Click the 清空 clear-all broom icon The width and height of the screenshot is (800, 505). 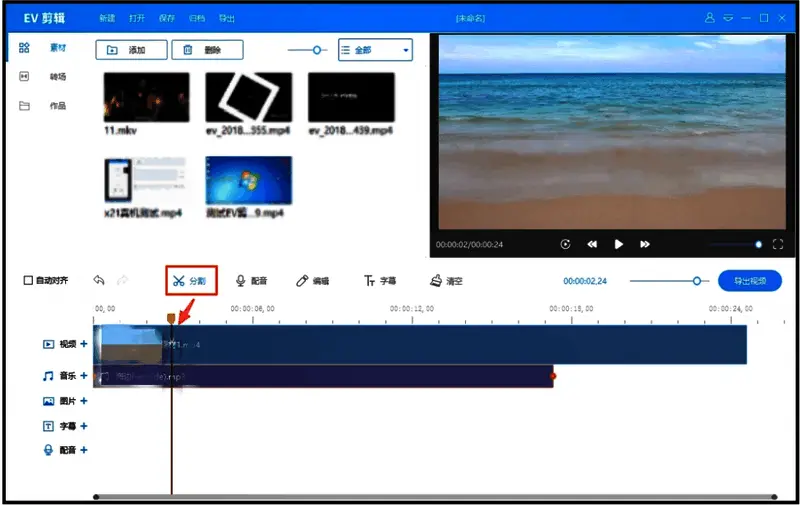tap(446, 281)
